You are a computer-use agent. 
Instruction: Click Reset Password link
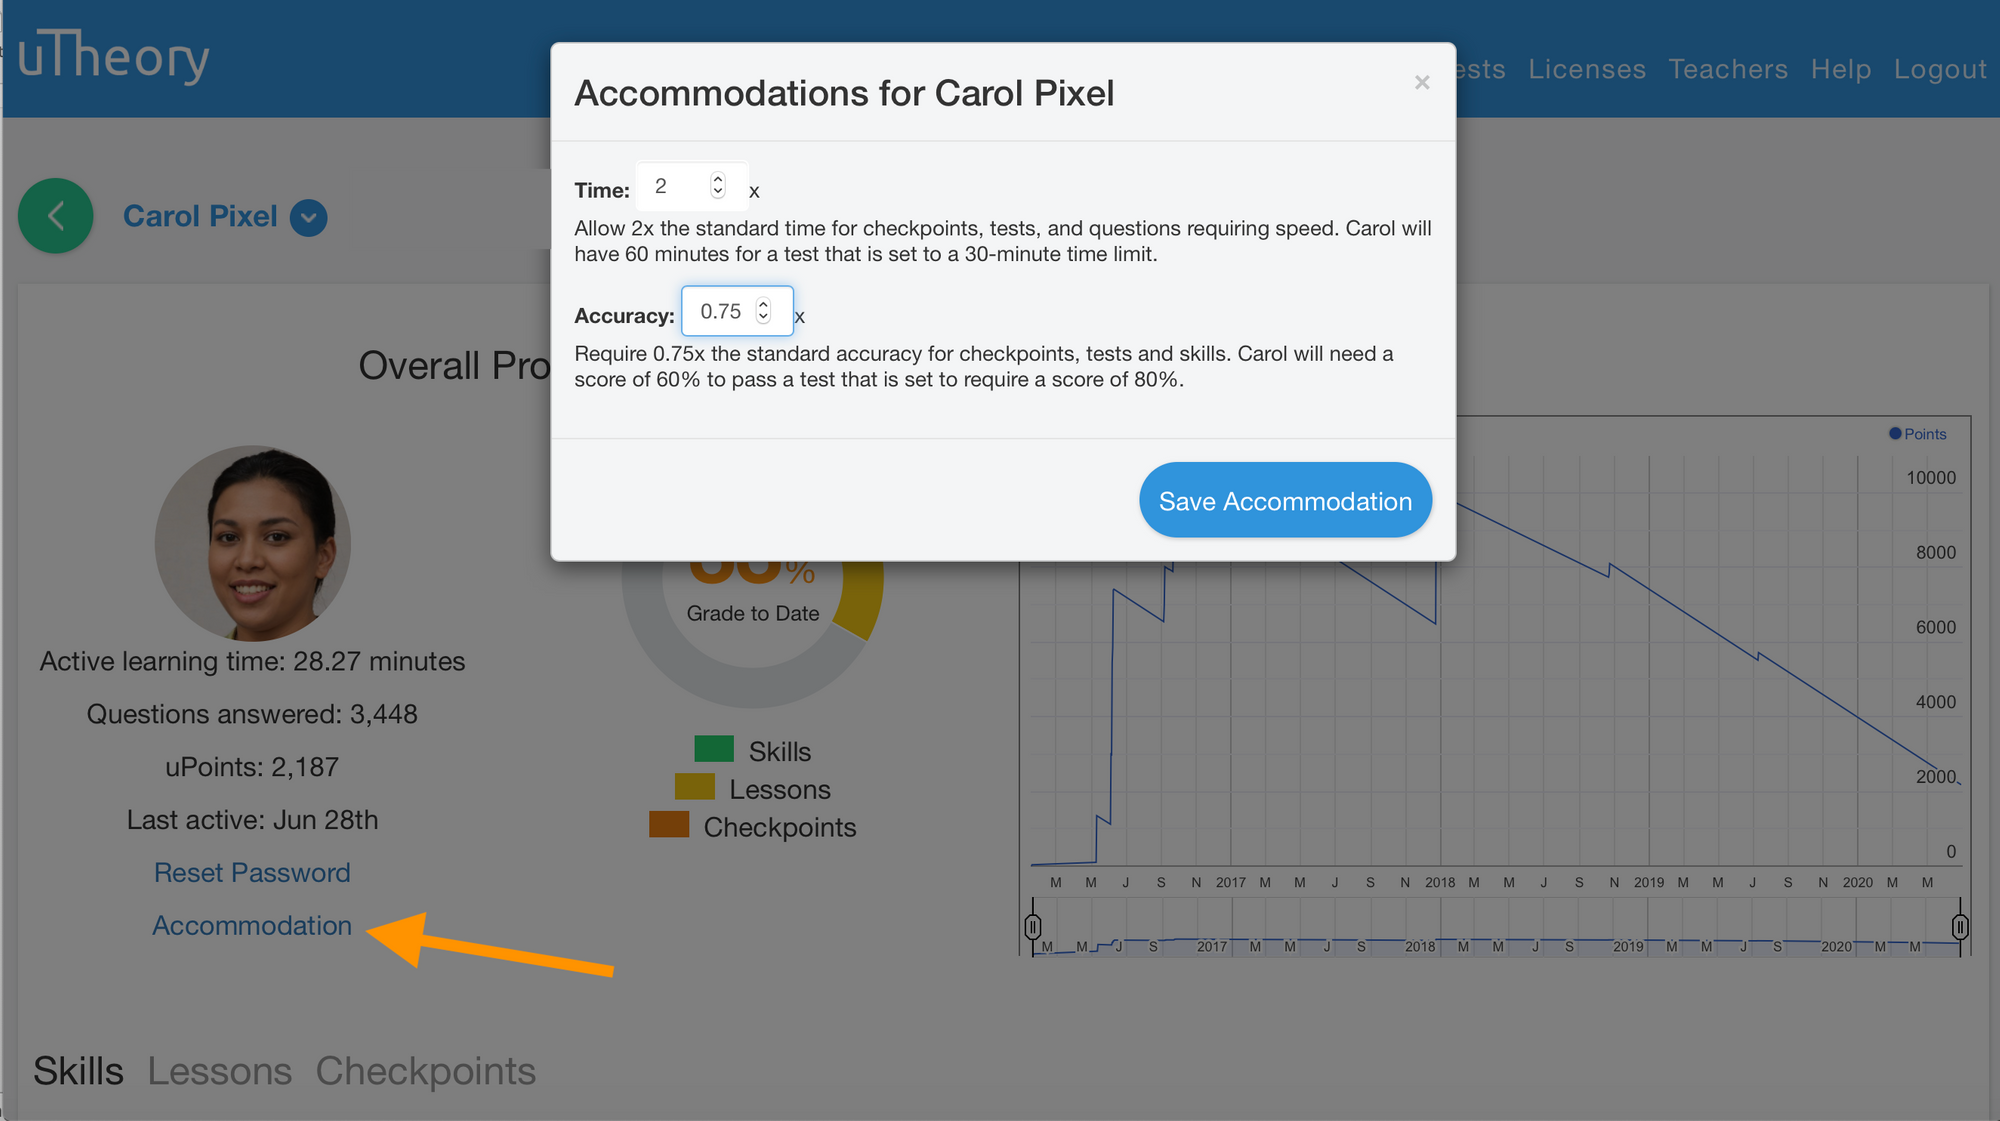coord(250,872)
